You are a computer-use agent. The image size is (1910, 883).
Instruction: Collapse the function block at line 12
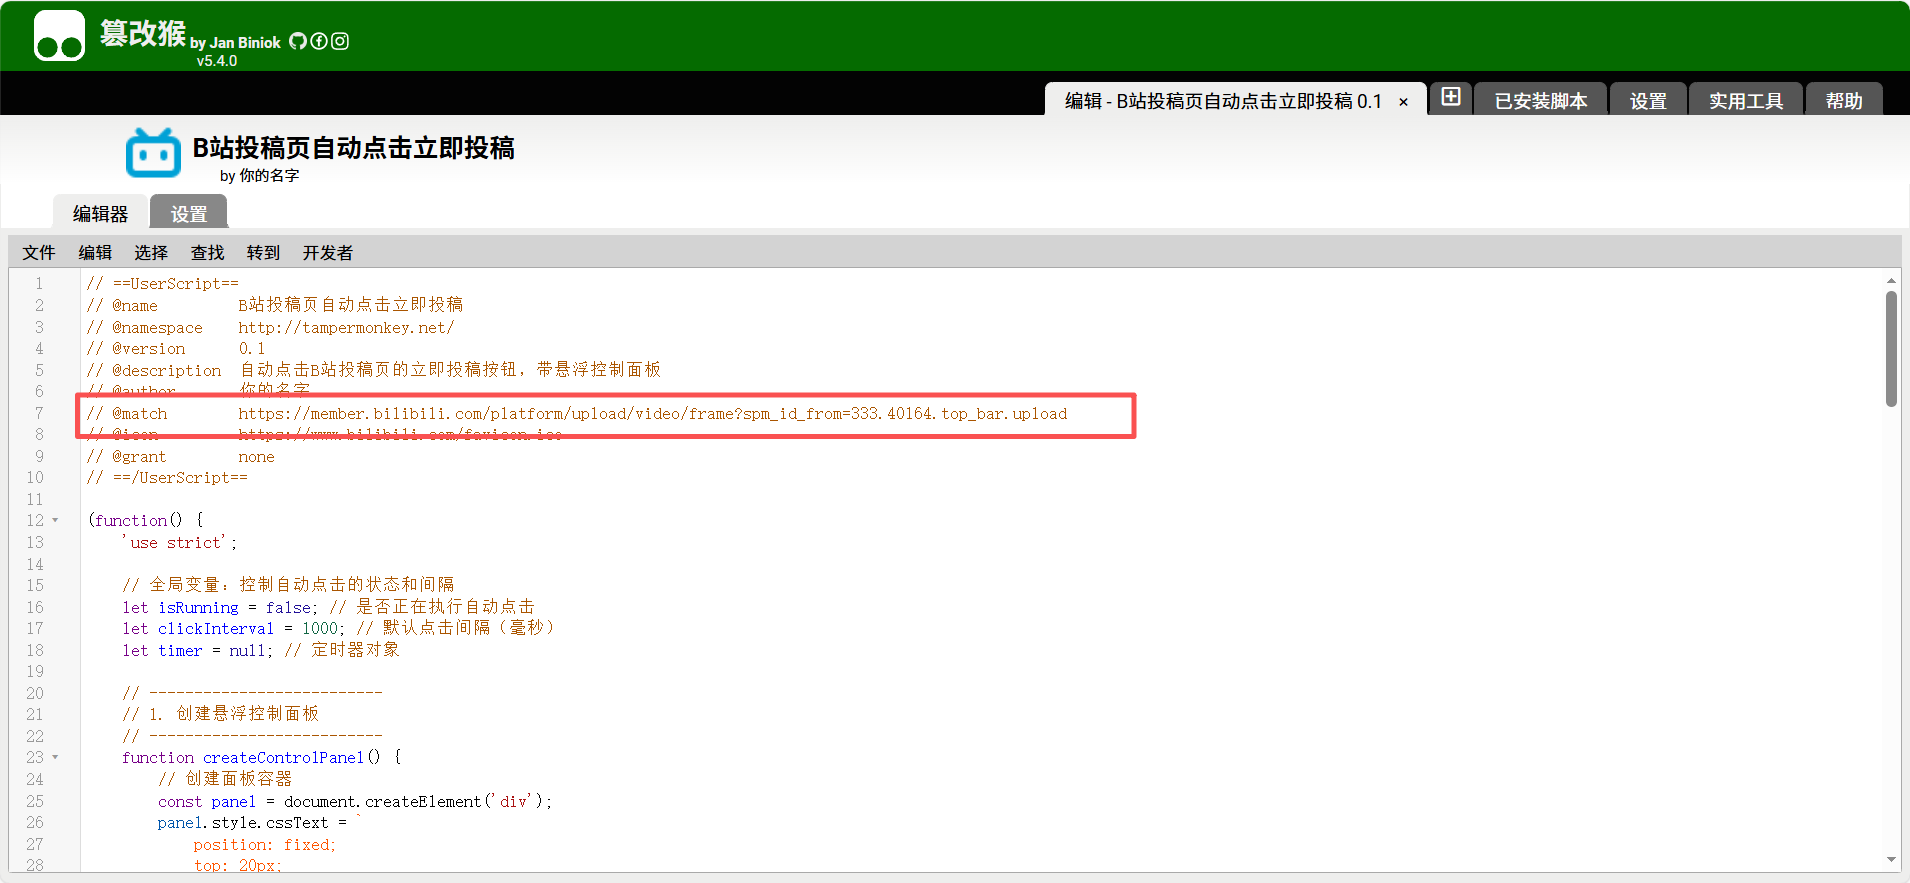55,520
